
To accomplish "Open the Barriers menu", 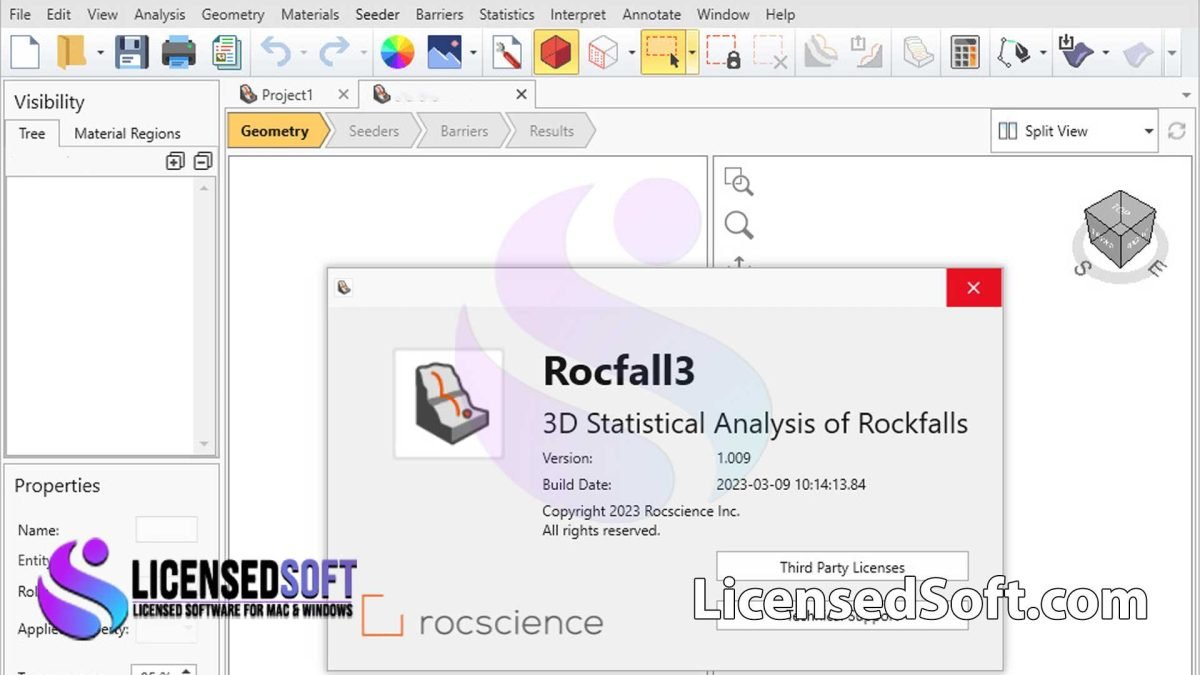I will (x=439, y=14).
